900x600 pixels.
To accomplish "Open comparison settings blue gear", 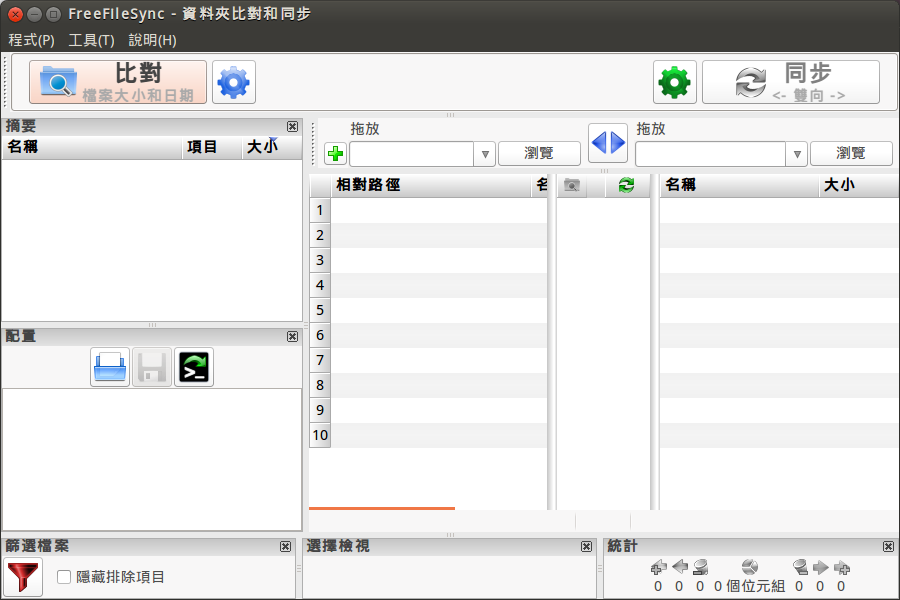I will [x=234, y=82].
